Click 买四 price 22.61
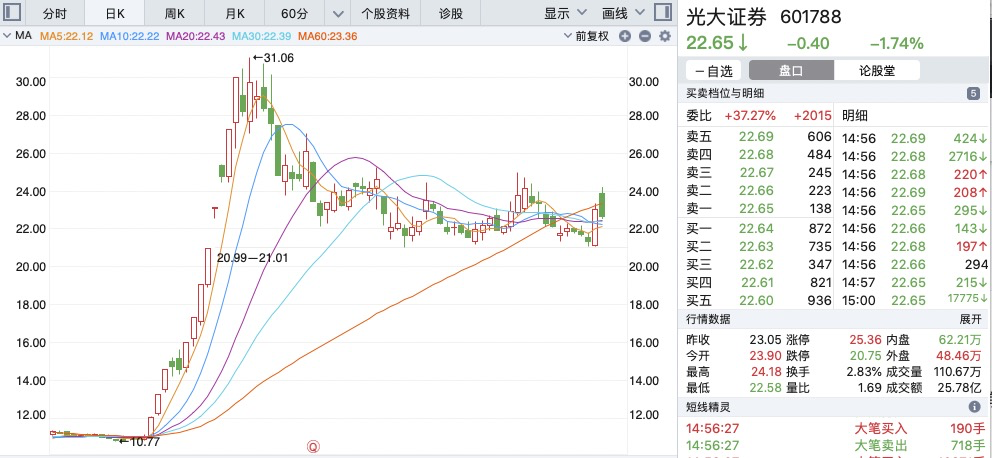Screen dimensions: 992x458 tap(757, 282)
